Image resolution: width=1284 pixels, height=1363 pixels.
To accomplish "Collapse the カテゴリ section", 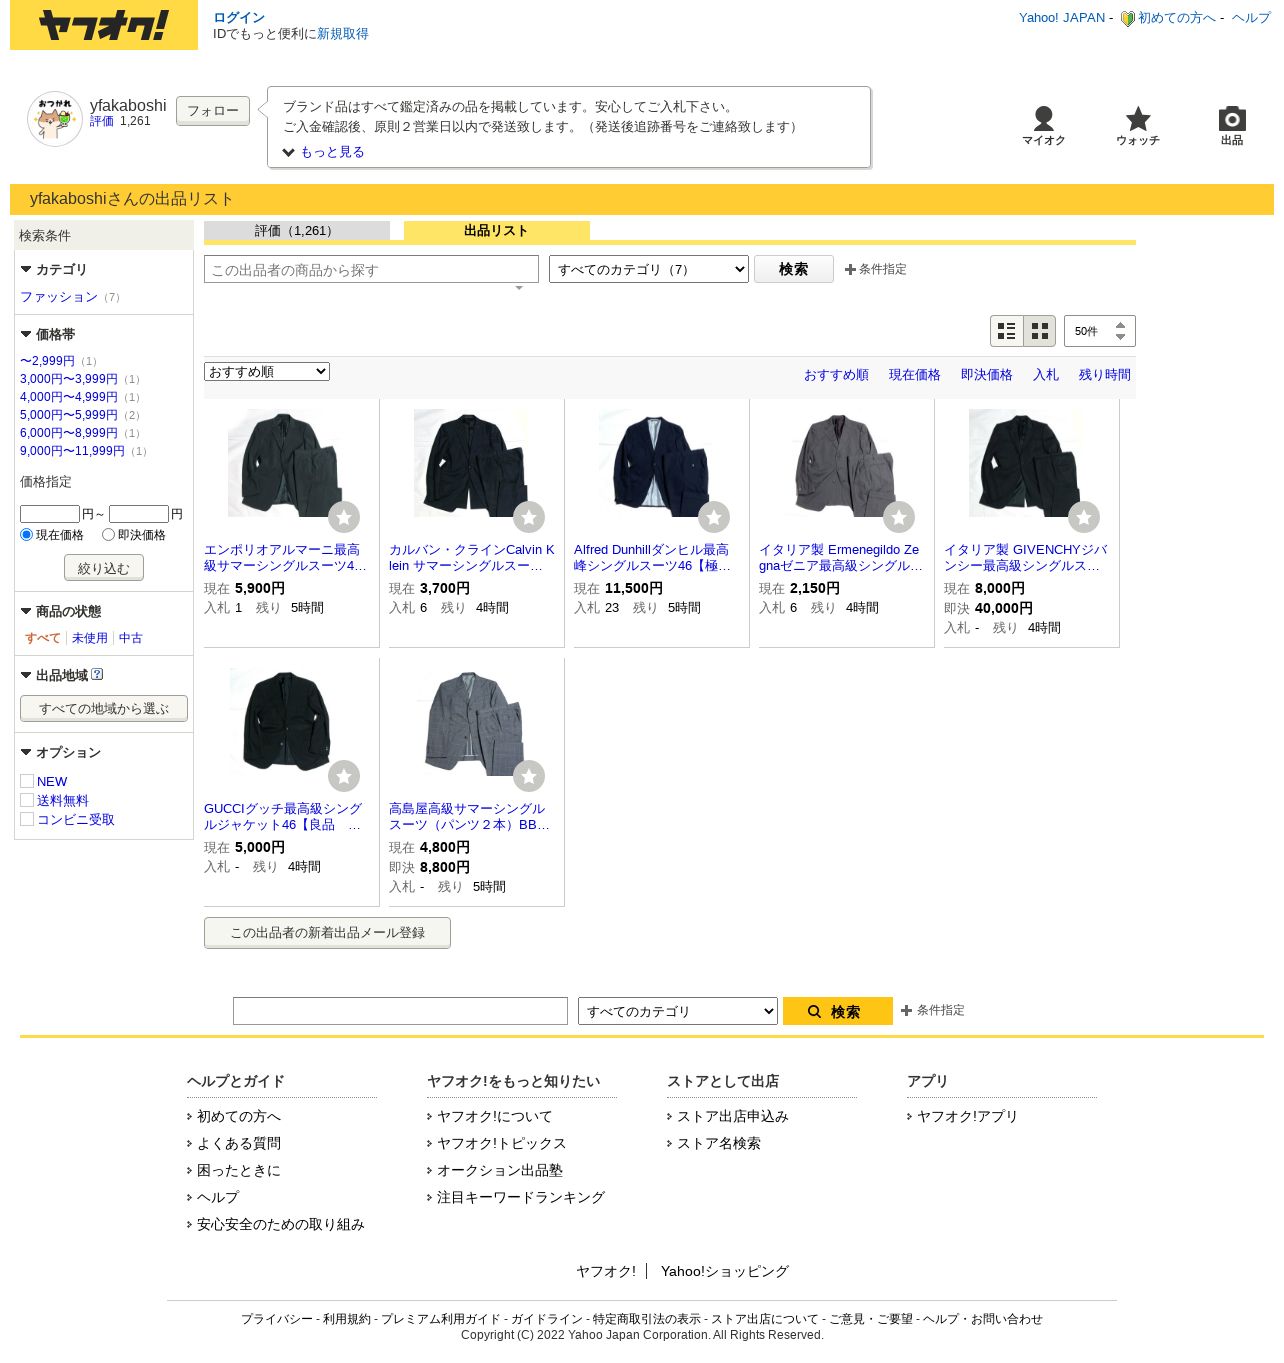I will (53, 269).
